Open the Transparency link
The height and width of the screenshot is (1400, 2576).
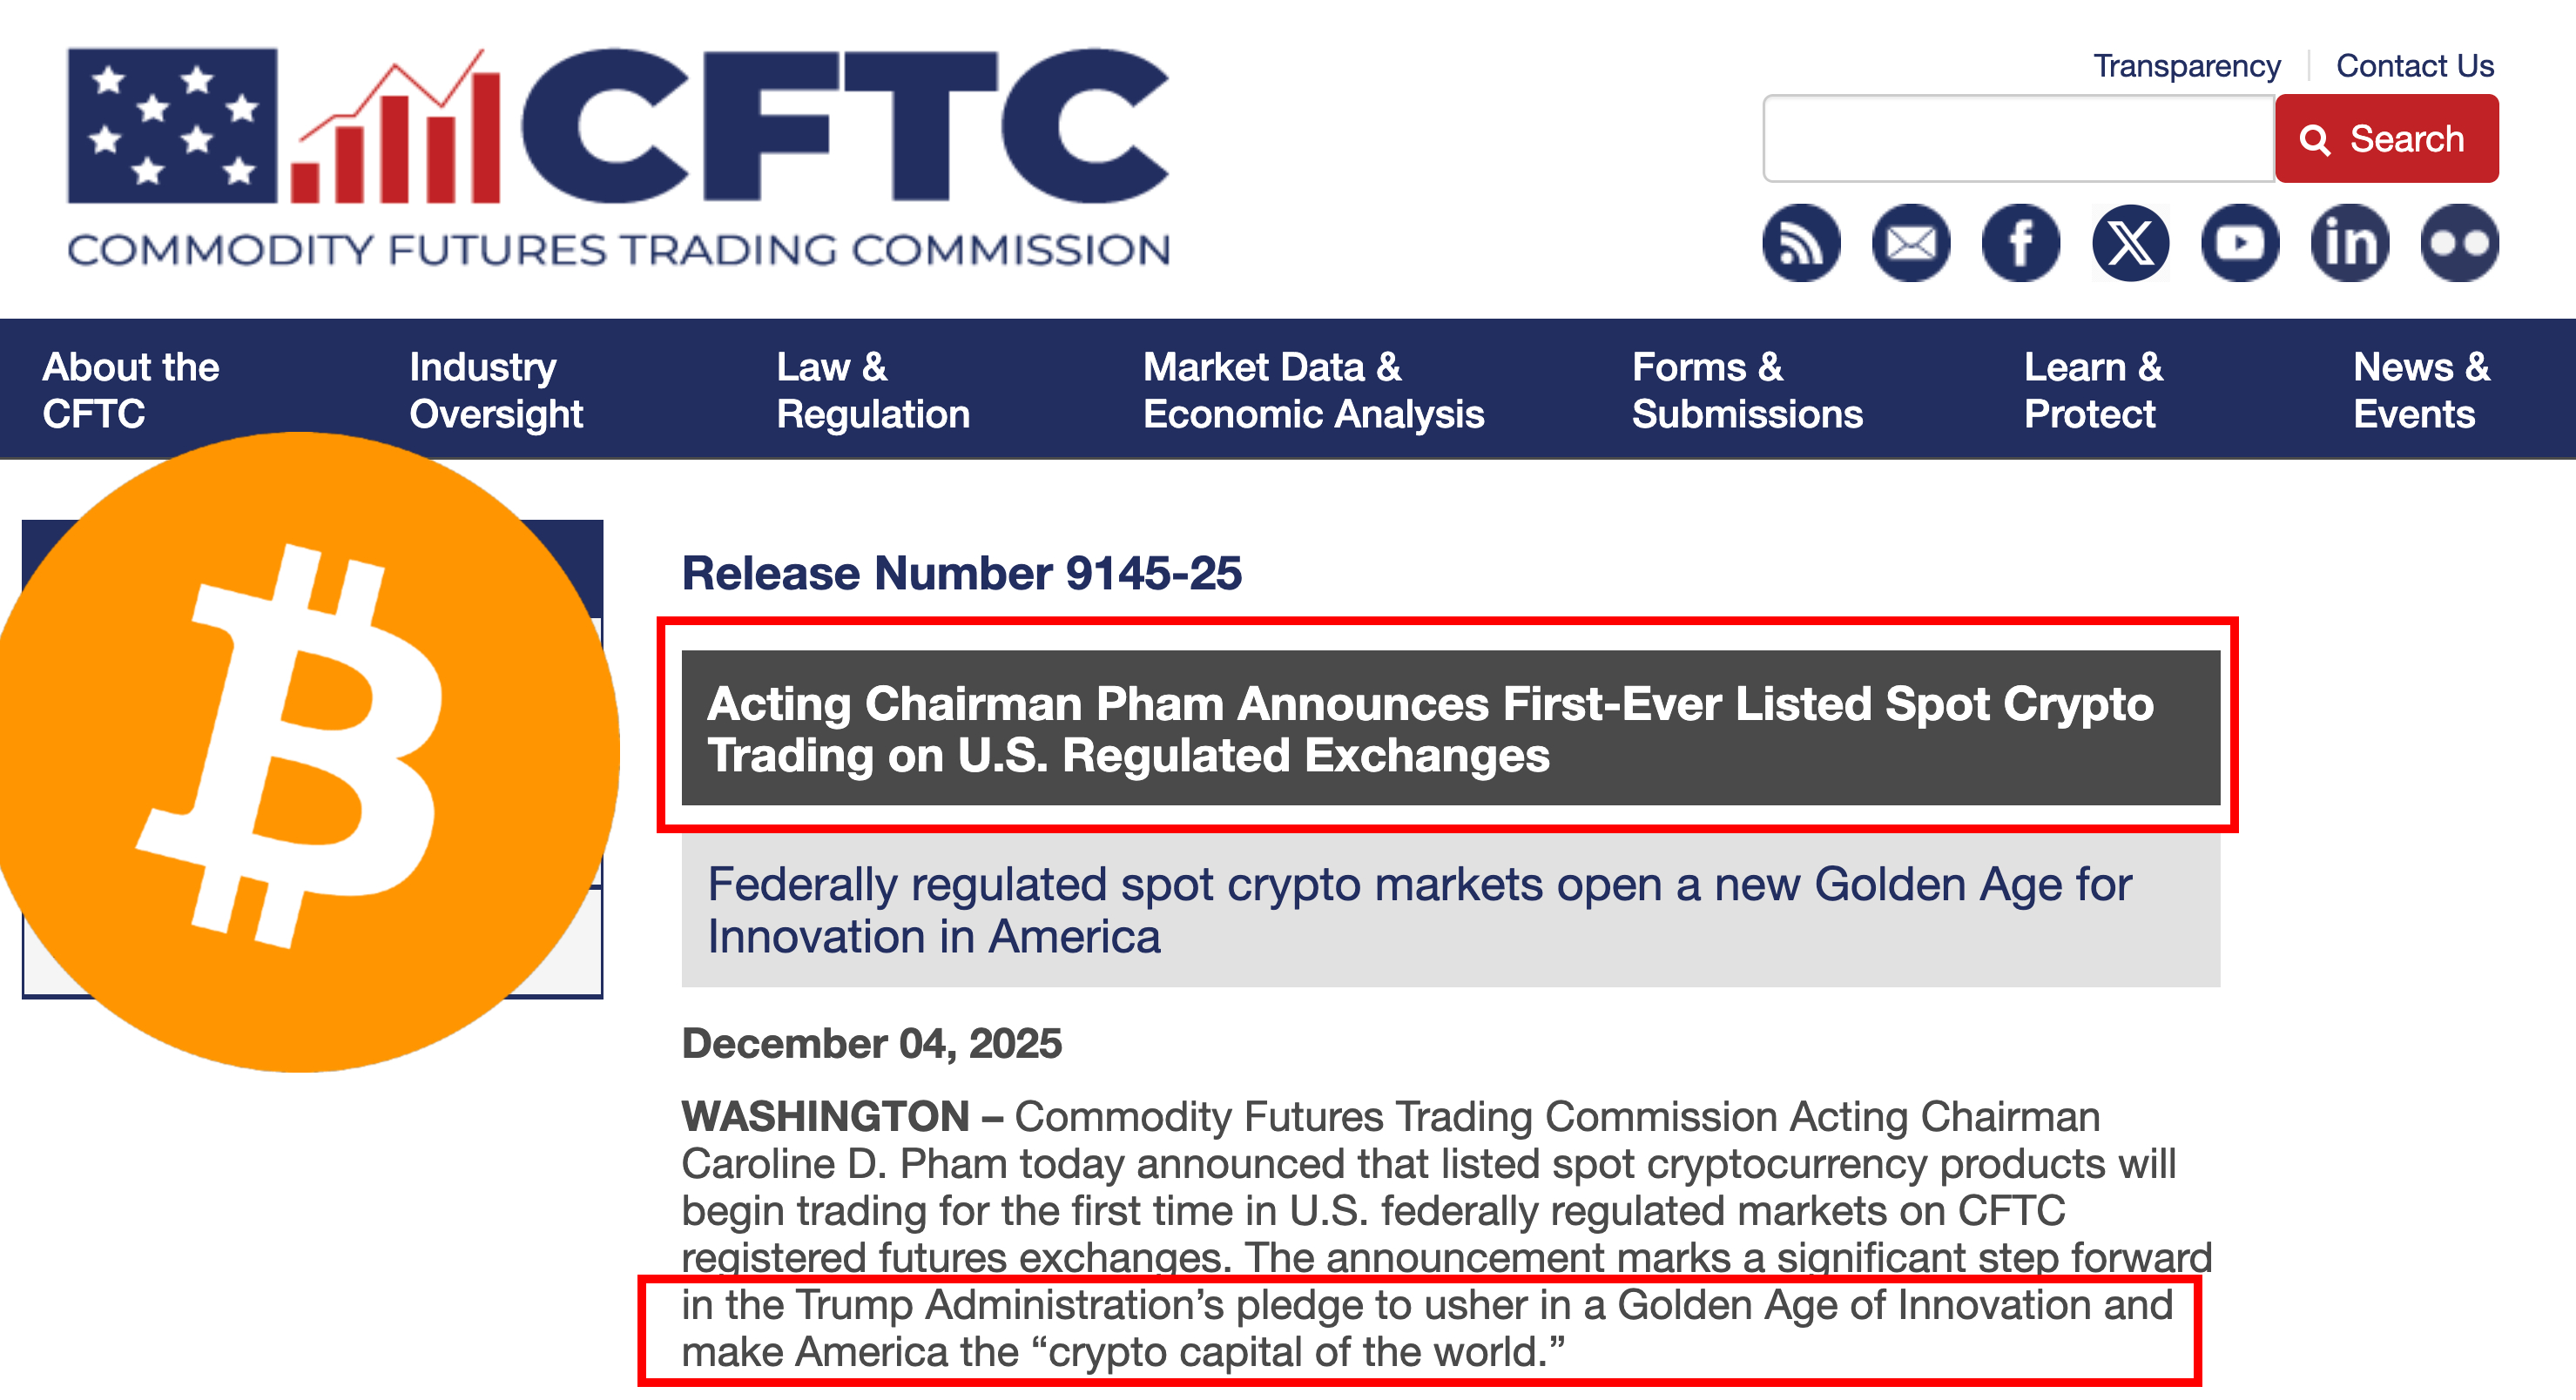click(x=2187, y=66)
